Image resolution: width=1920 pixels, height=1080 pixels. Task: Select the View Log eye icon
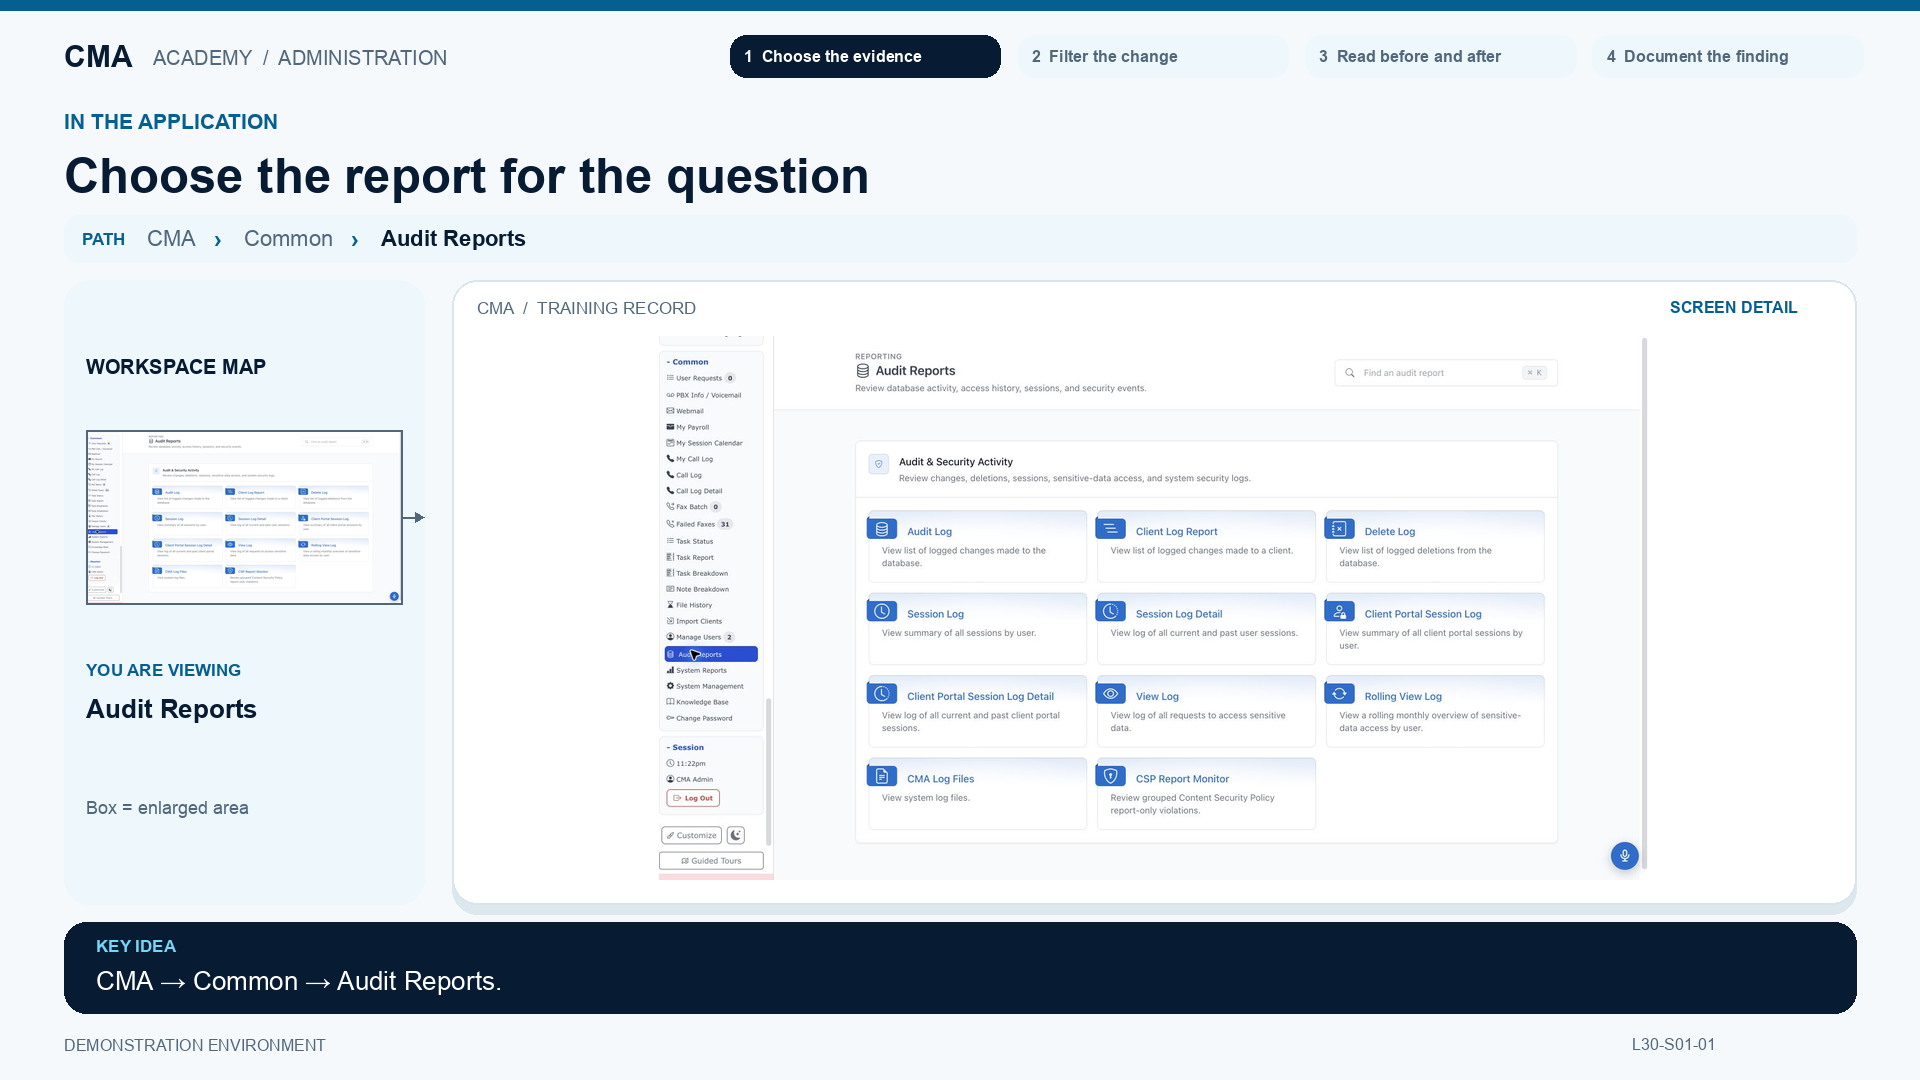1111,694
